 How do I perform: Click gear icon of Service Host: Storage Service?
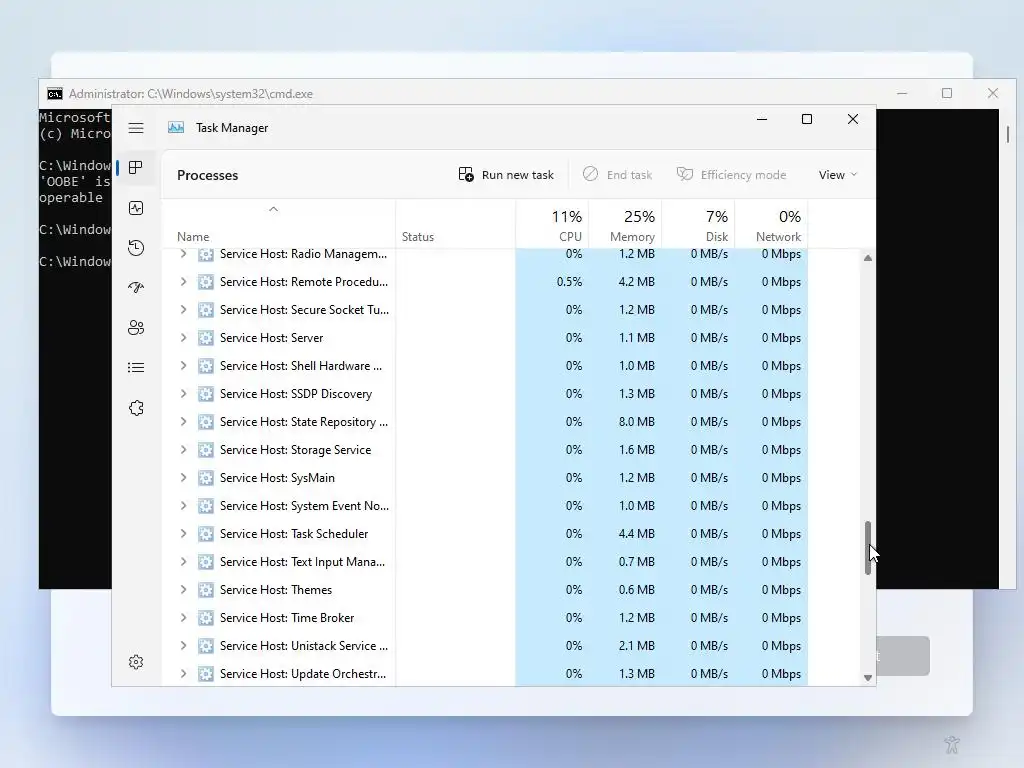(206, 450)
